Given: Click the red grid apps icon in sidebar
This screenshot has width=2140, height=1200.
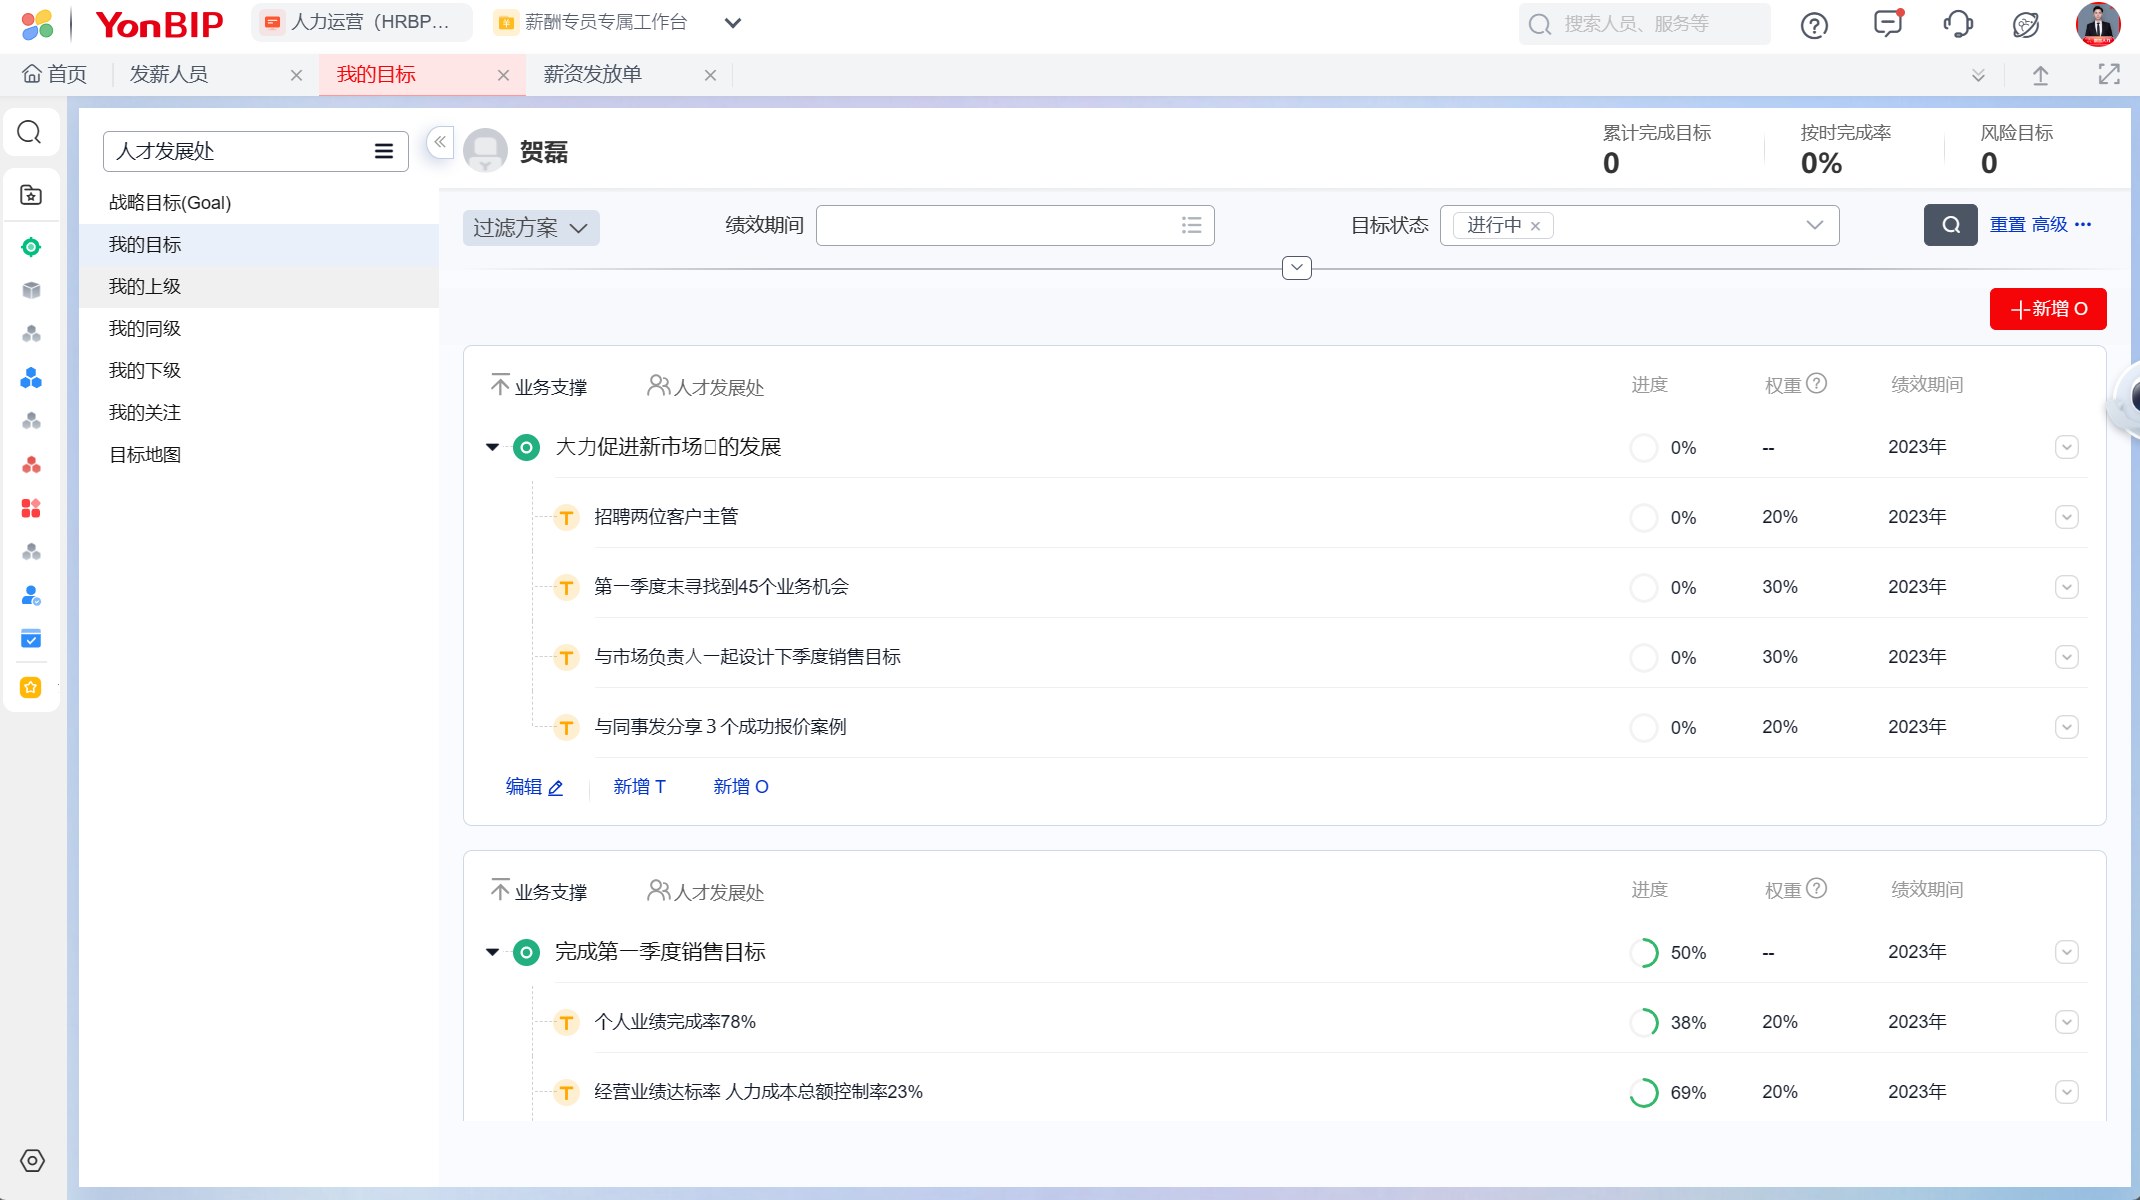Looking at the screenshot, I should coord(31,508).
